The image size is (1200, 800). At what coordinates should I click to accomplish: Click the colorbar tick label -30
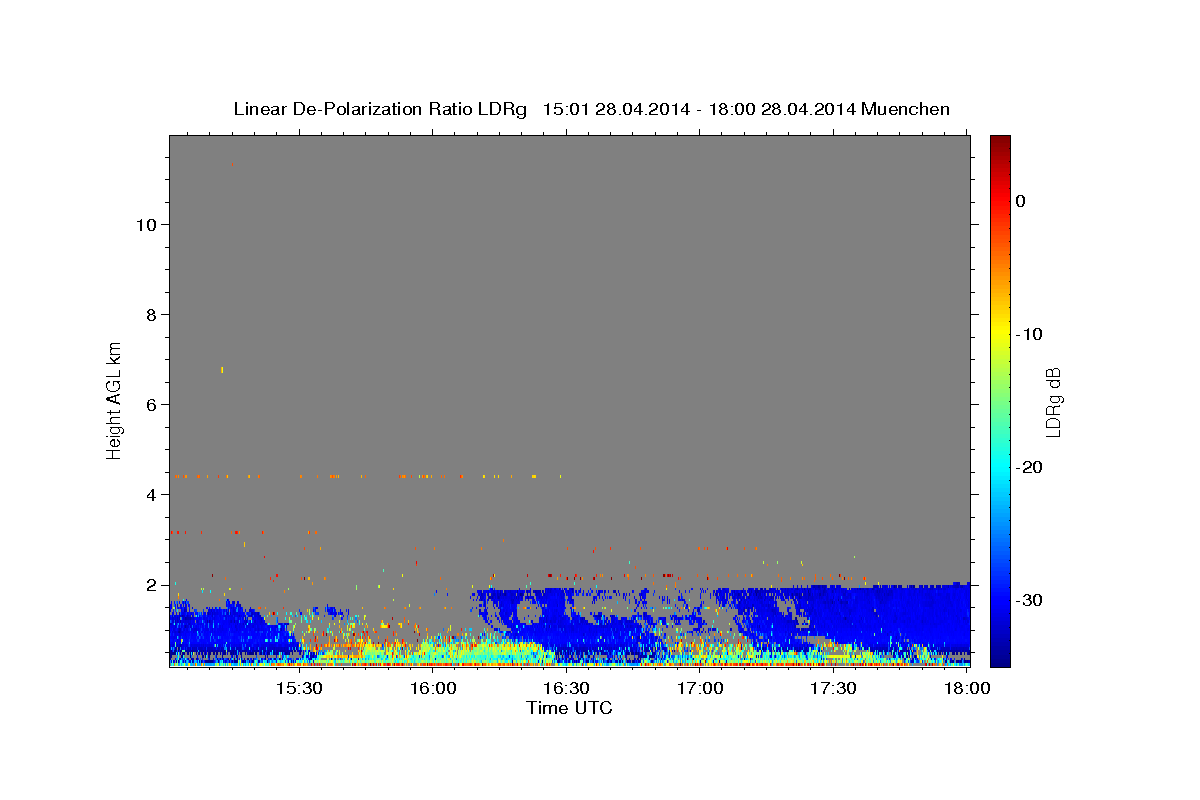click(x=1029, y=600)
